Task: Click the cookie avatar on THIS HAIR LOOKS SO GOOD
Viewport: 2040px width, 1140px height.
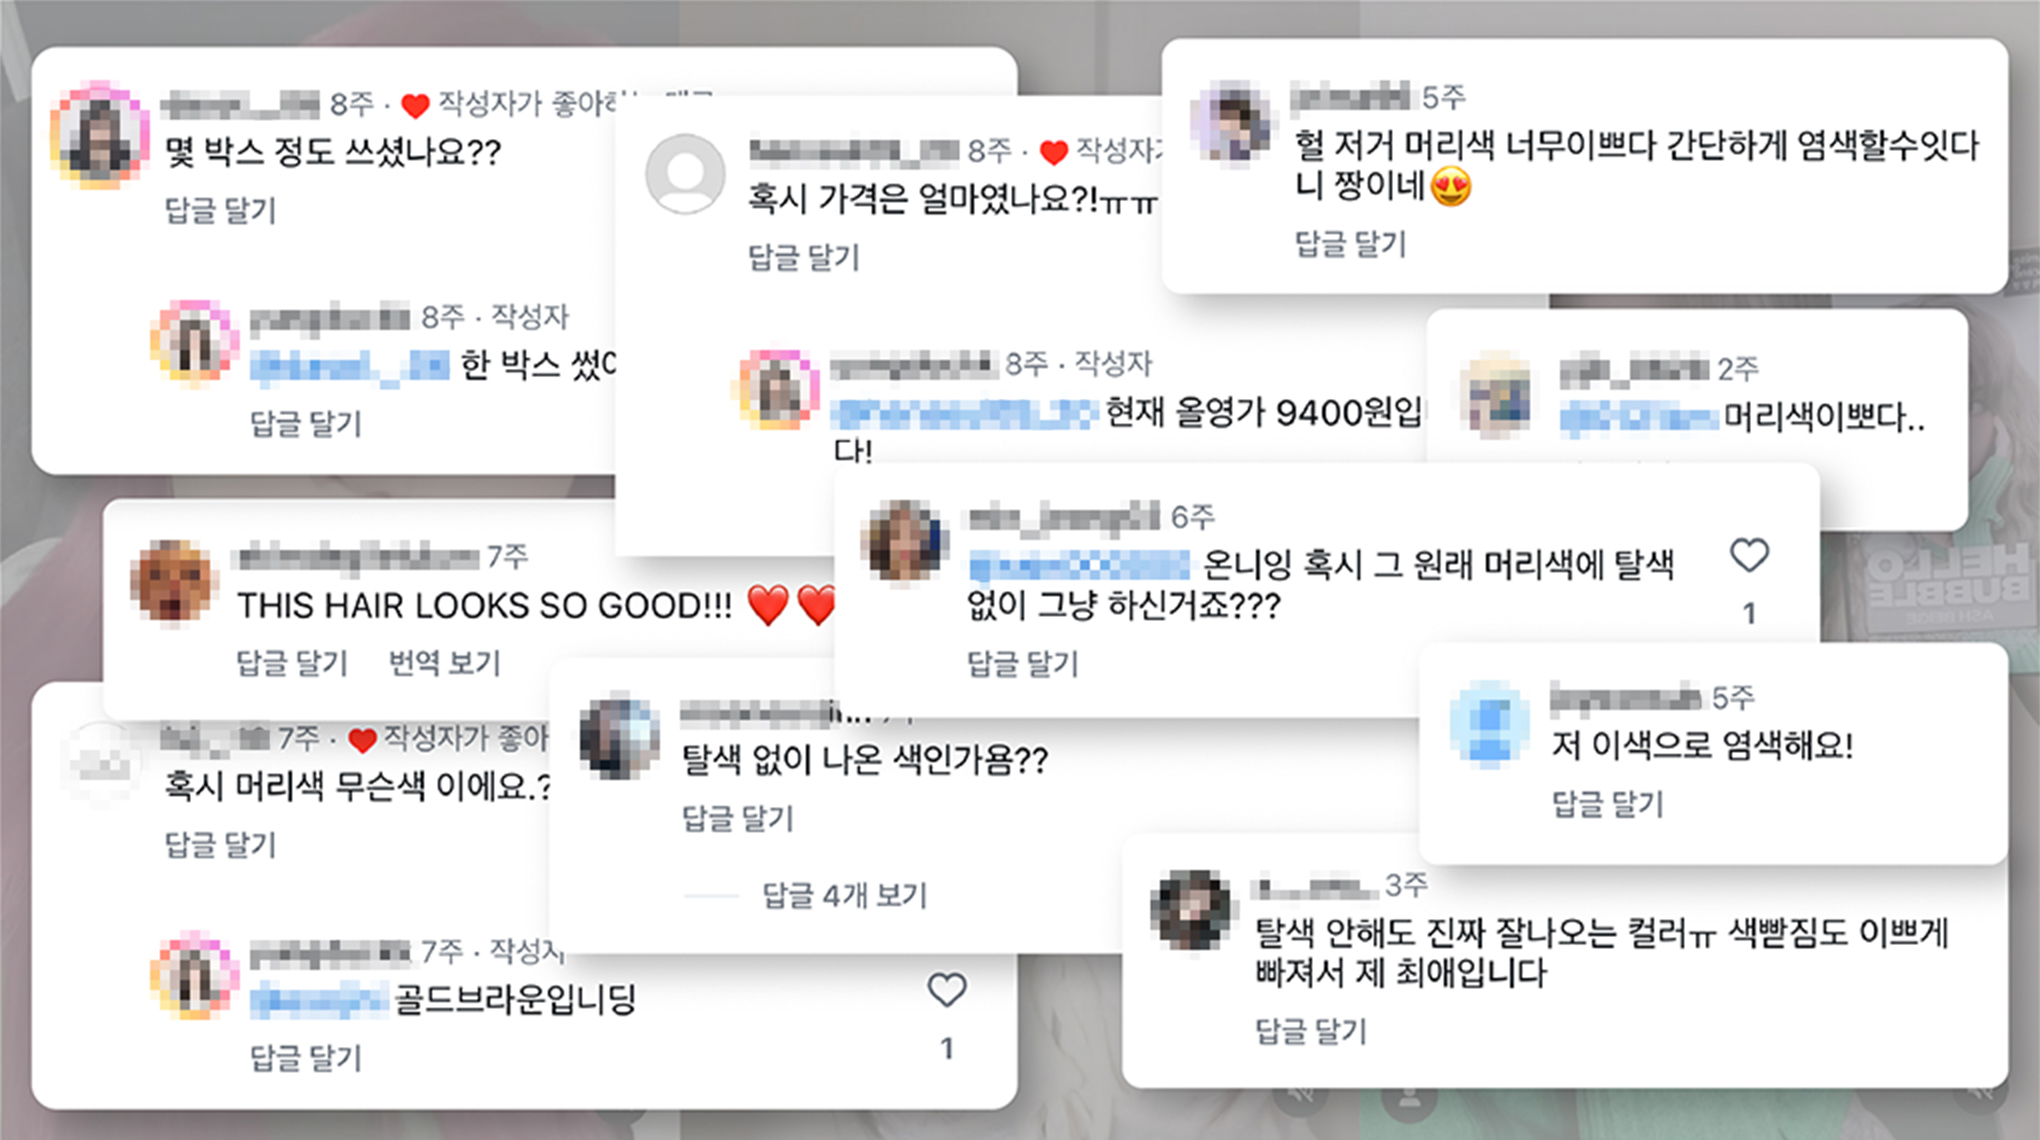Action: [173, 582]
